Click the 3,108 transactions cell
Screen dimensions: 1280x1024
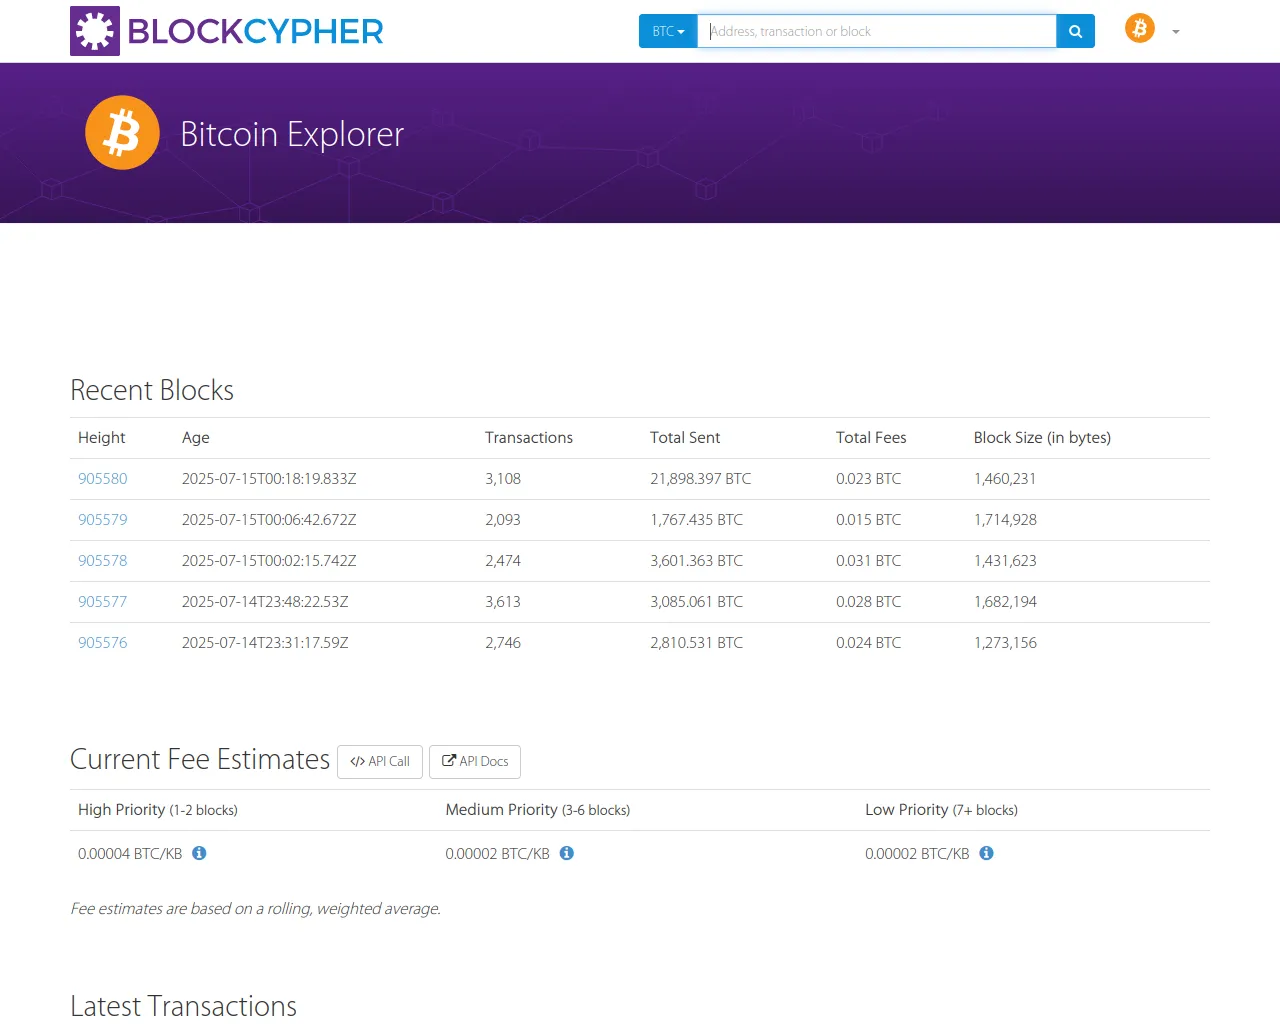[503, 479]
